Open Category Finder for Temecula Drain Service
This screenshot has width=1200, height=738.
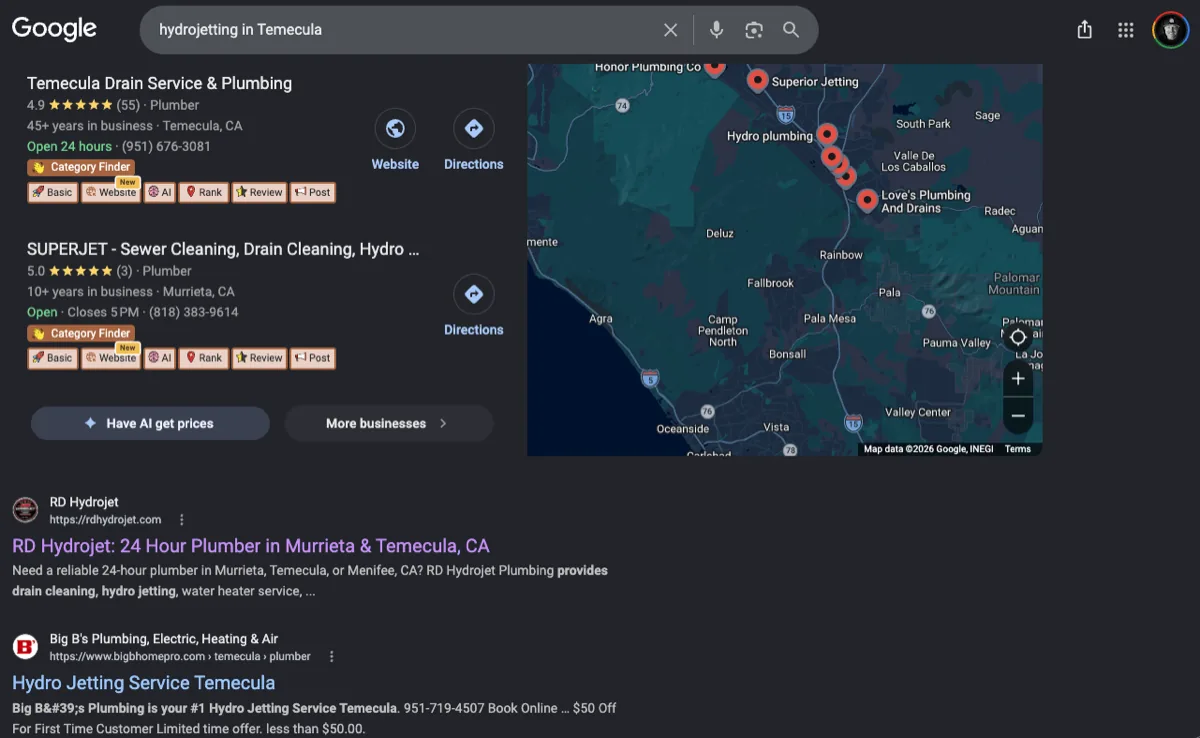[x=80, y=167]
